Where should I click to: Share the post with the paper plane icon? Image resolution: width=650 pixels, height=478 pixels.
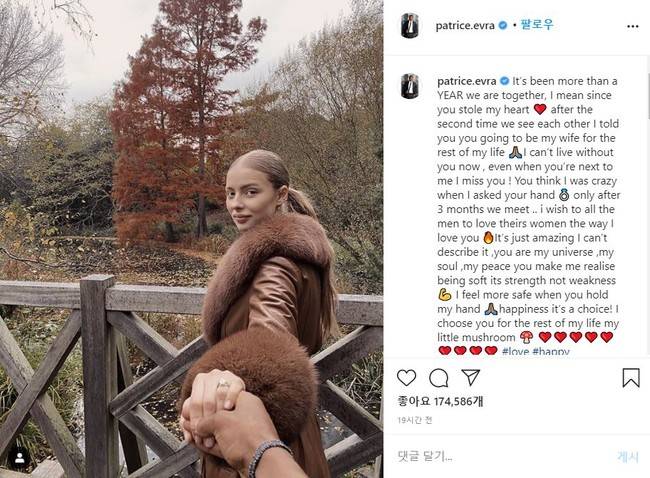tap(470, 378)
